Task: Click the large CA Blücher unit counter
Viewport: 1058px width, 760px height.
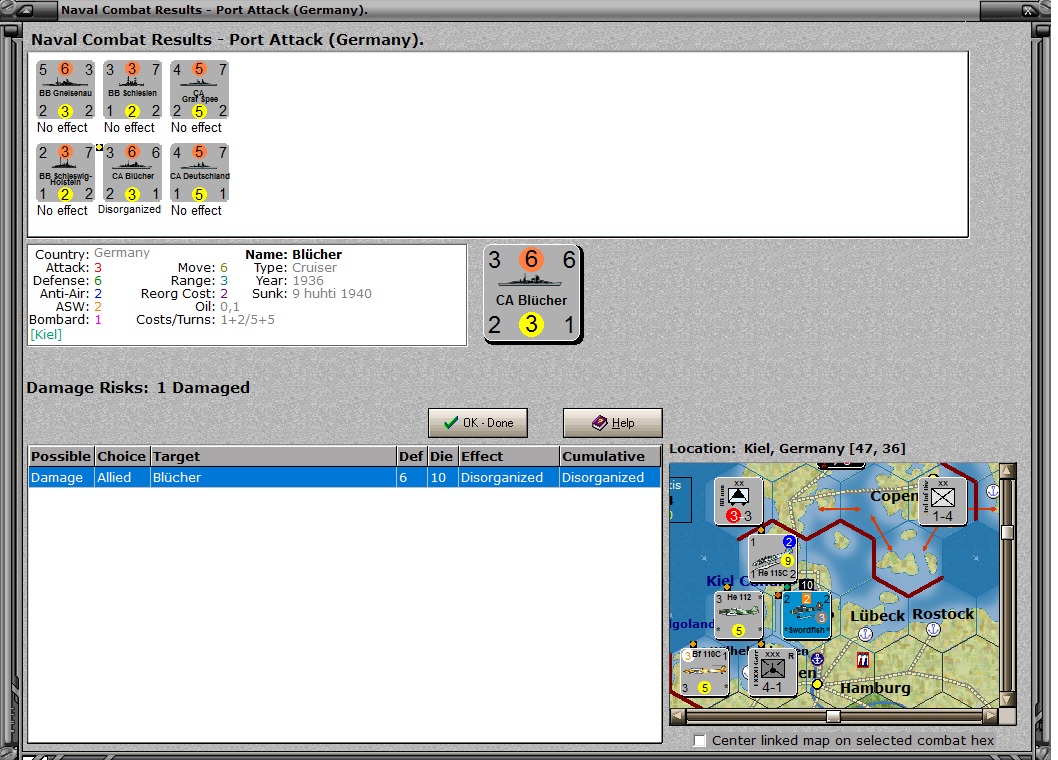Action: tap(533, 294)
